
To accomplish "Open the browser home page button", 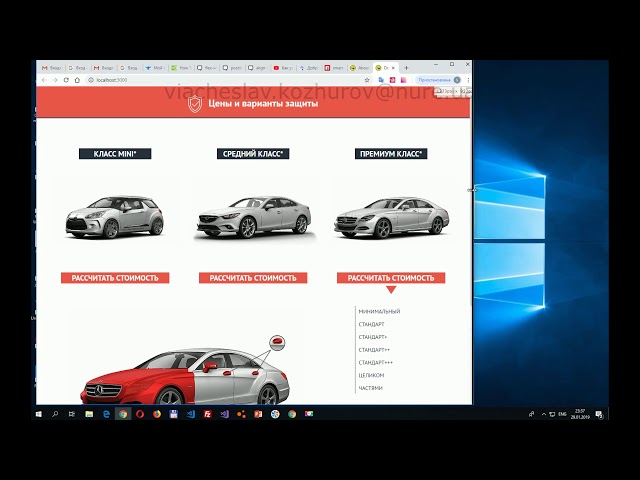I will pyautogui.click(x=77, y=80).
